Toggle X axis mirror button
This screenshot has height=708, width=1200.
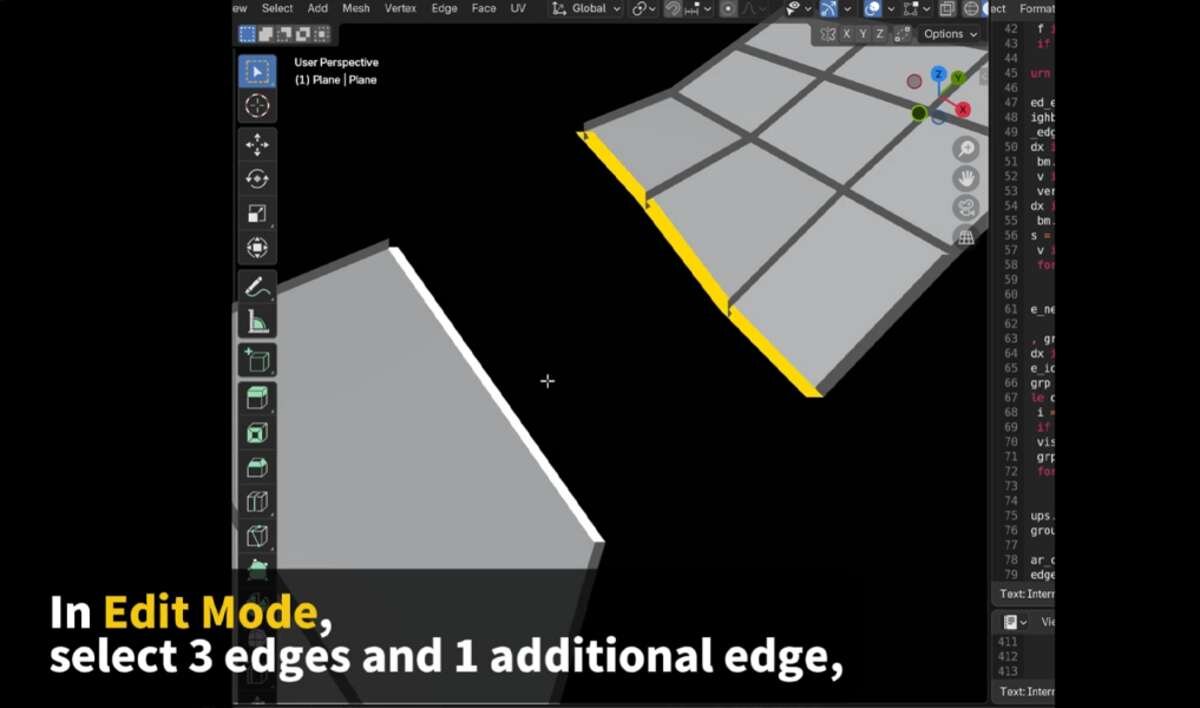846,34
